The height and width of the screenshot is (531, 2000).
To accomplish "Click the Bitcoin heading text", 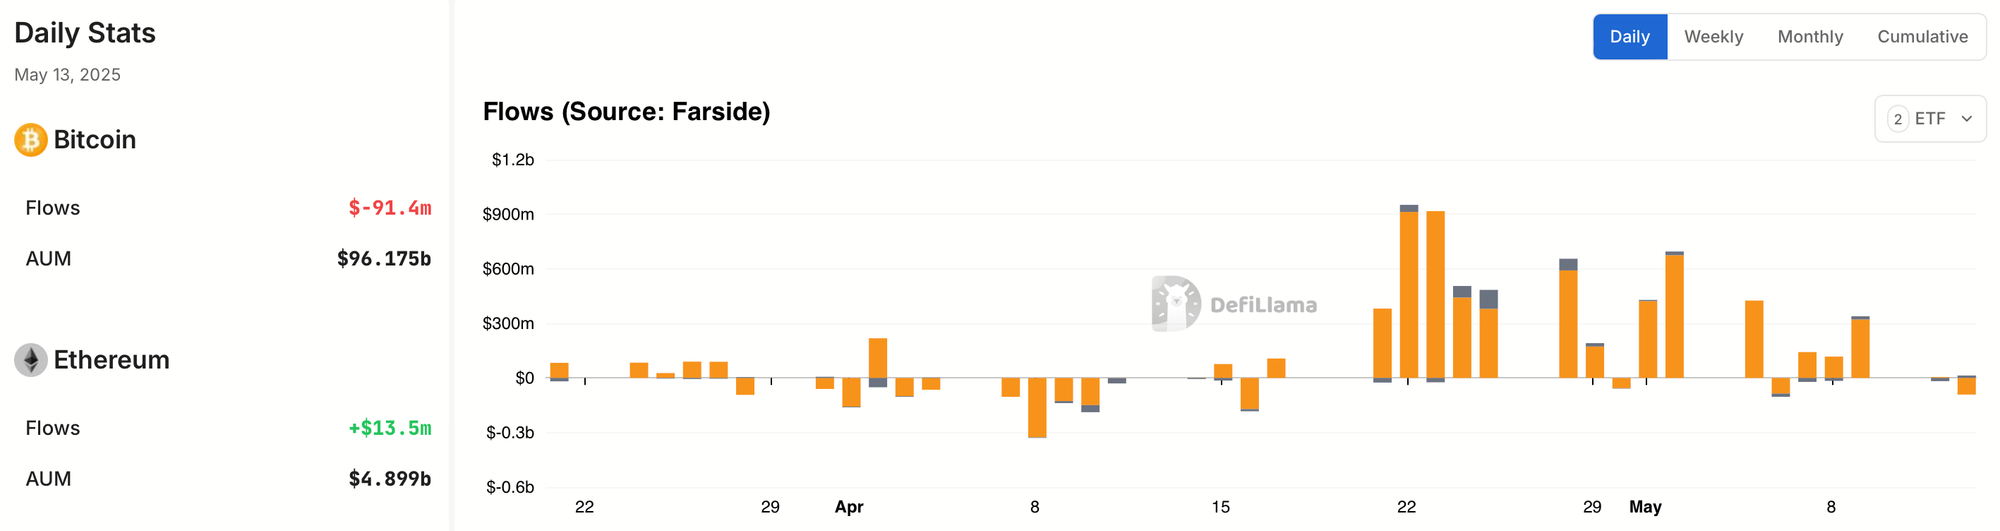I will click(x=95, y=140).
